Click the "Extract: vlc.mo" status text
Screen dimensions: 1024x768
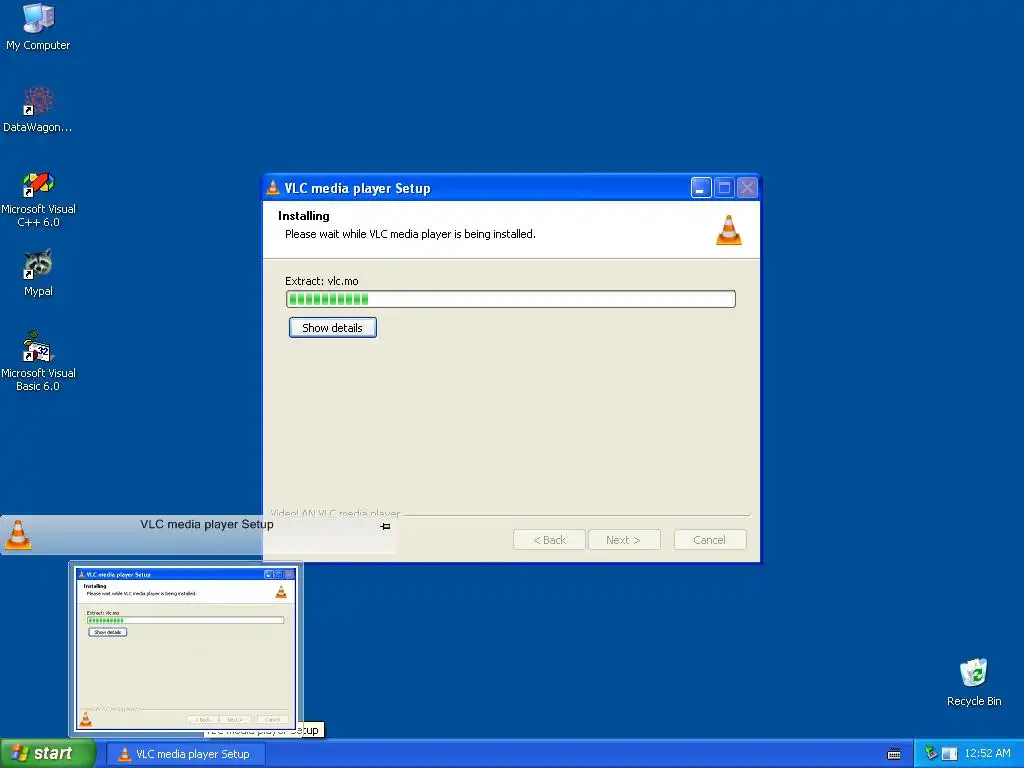pos(321,281)
